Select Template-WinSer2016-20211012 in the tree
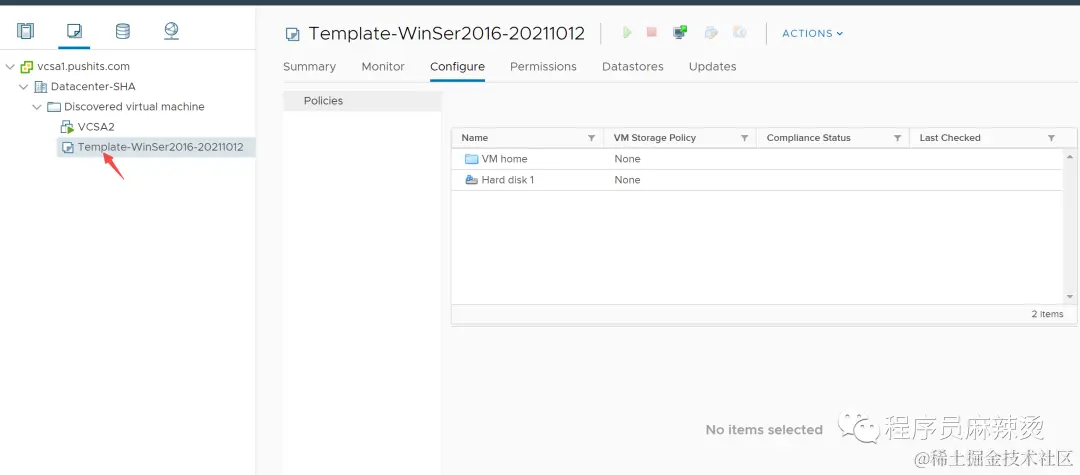 pyautogui.click(x=160, y=147)
